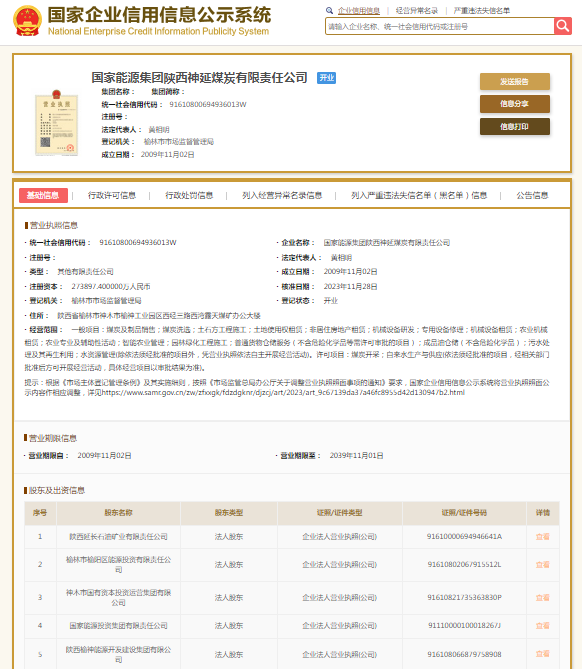Screen dimensions: 582x669
Task: Switch to the 基础信息 tab
Action: [x=43, y=195]
